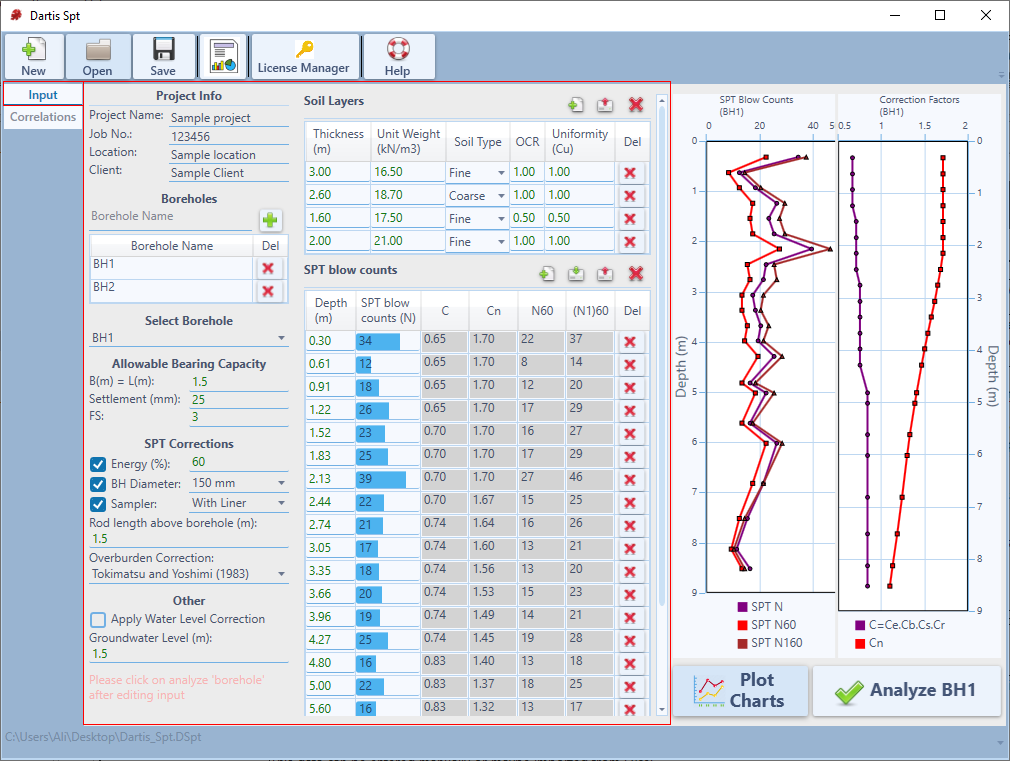The width and height of the screenshot is (1010, 761).
Task: Expand the Select Borehole dropdown showing BH1
Action: (x=188, y=338)
